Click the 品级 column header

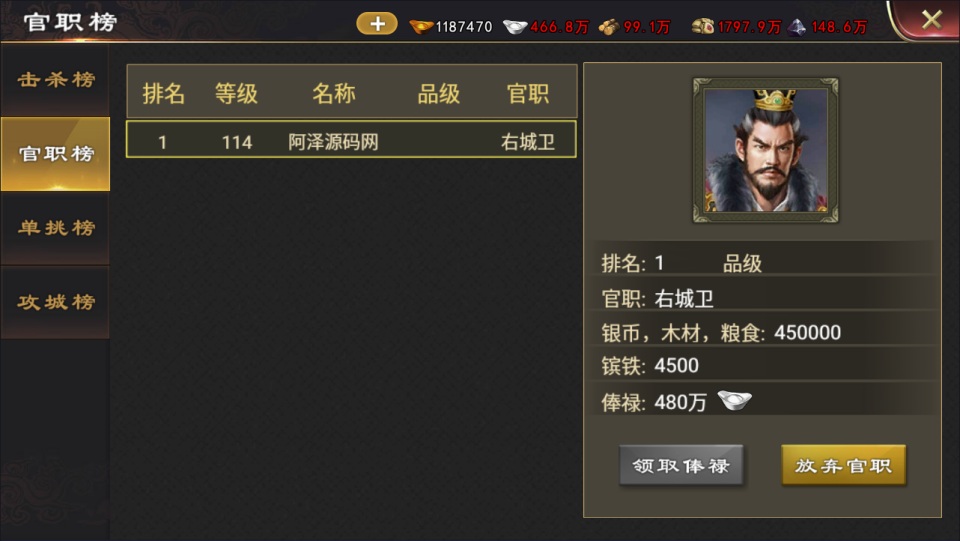click(438, 94)
